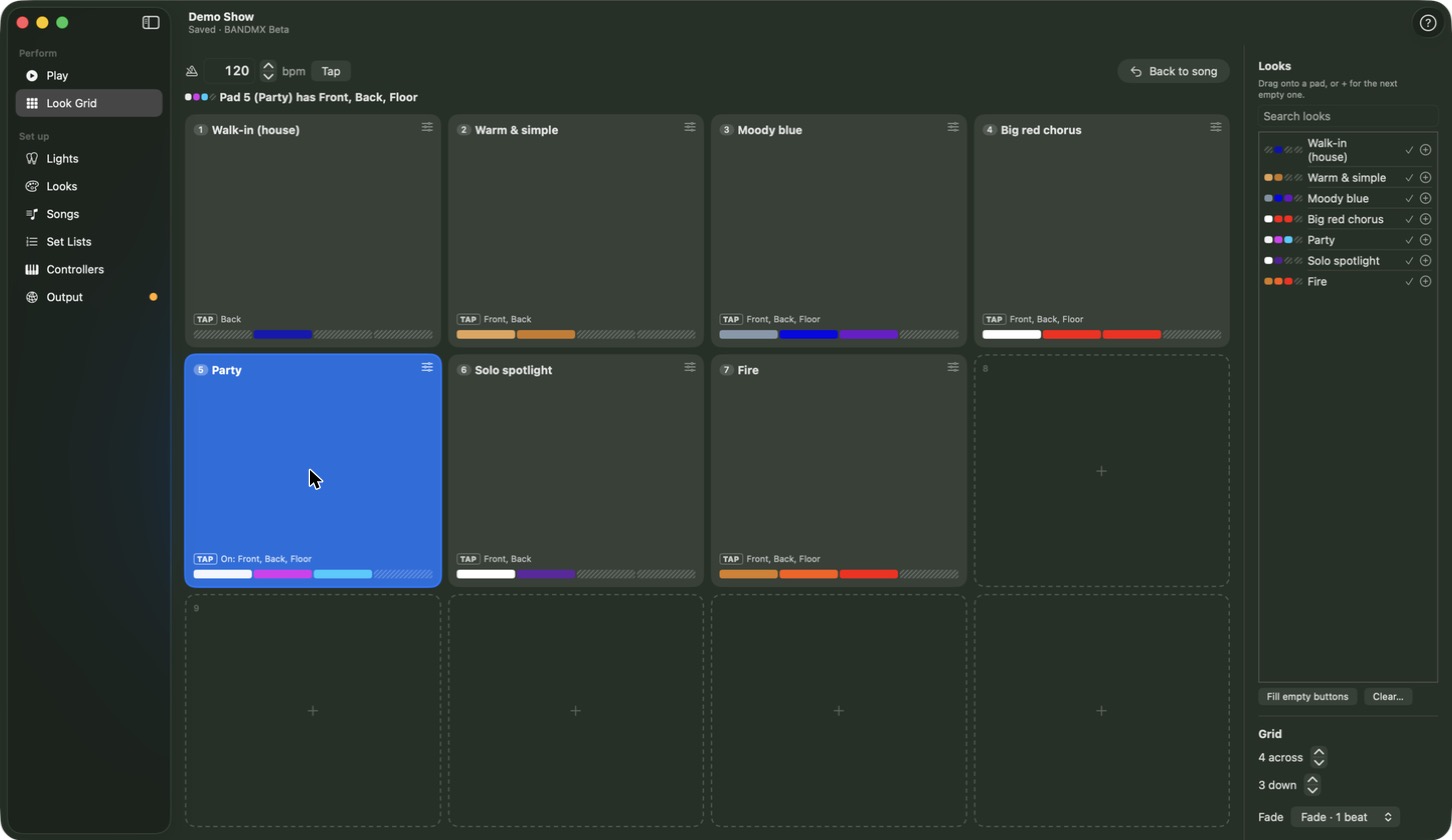Viewport: 1452px width, 840px height.
Task: Open settings sliders on Warm & simple pad
Action: click(x=690, y=127)
